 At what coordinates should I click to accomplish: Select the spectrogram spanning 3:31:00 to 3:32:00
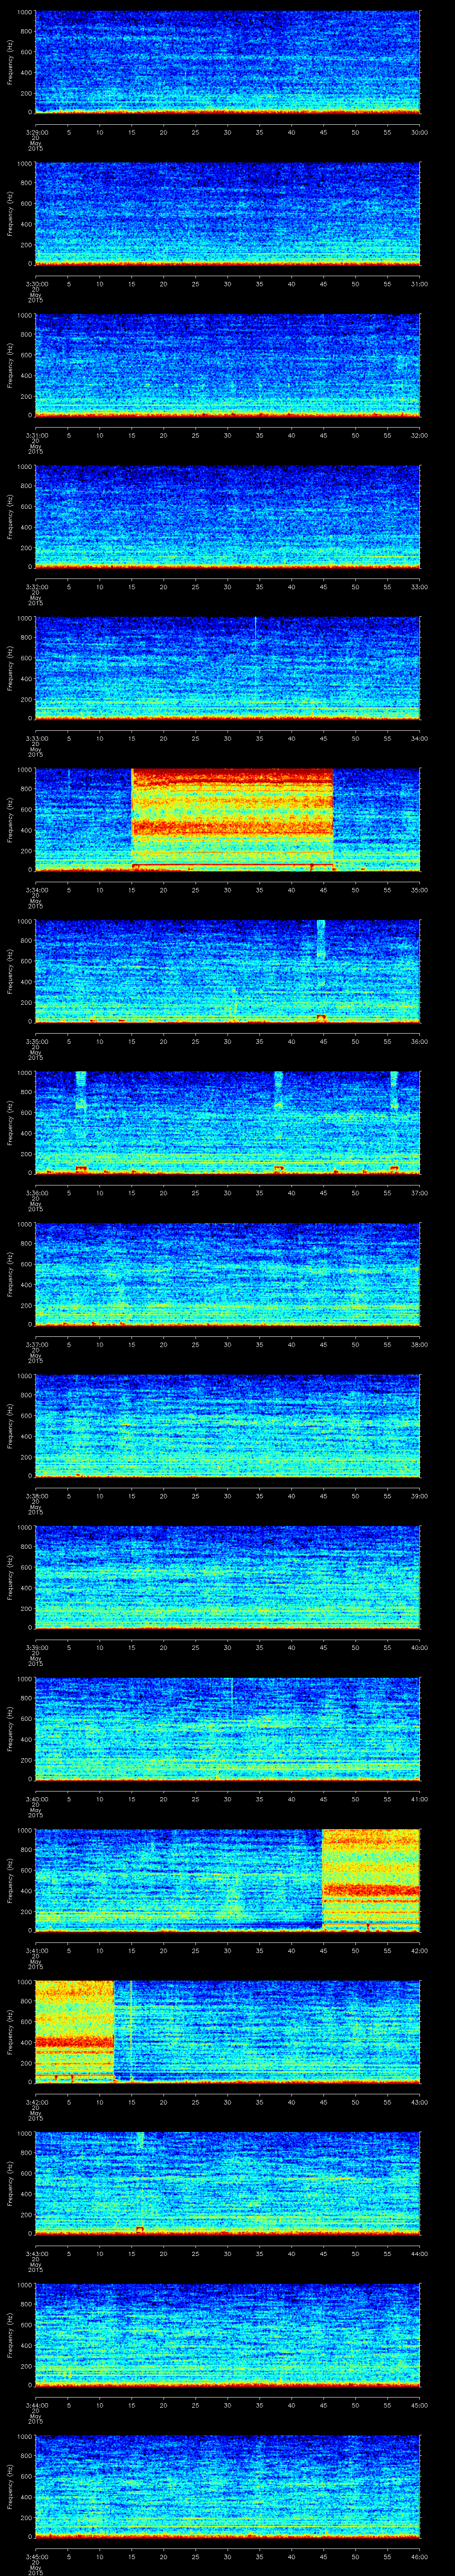tap(227, 365)
